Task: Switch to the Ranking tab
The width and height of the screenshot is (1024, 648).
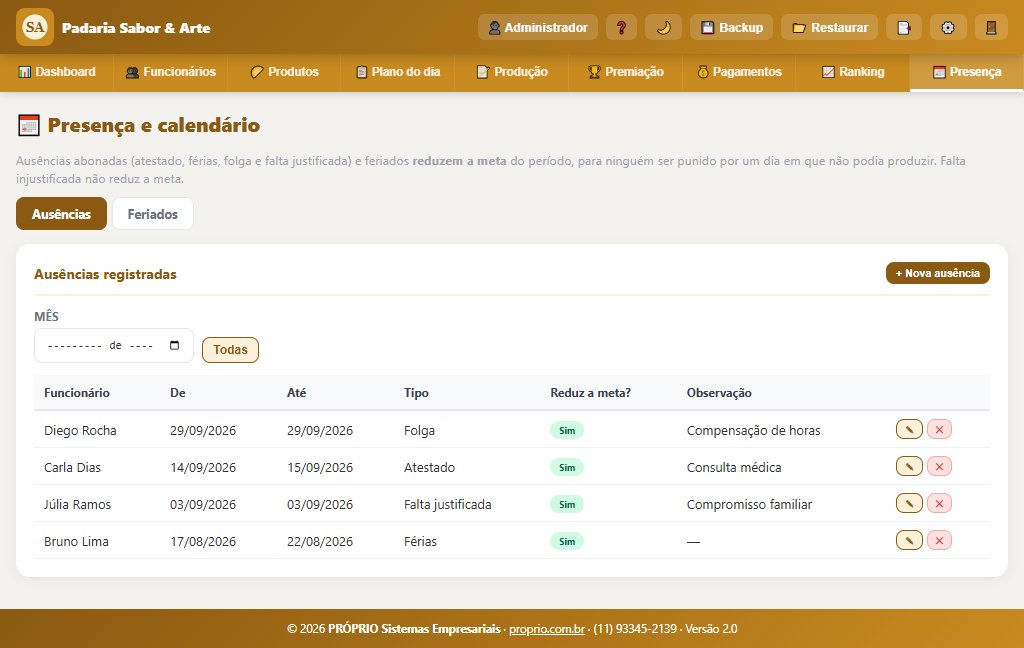Action: coord(852,72)
